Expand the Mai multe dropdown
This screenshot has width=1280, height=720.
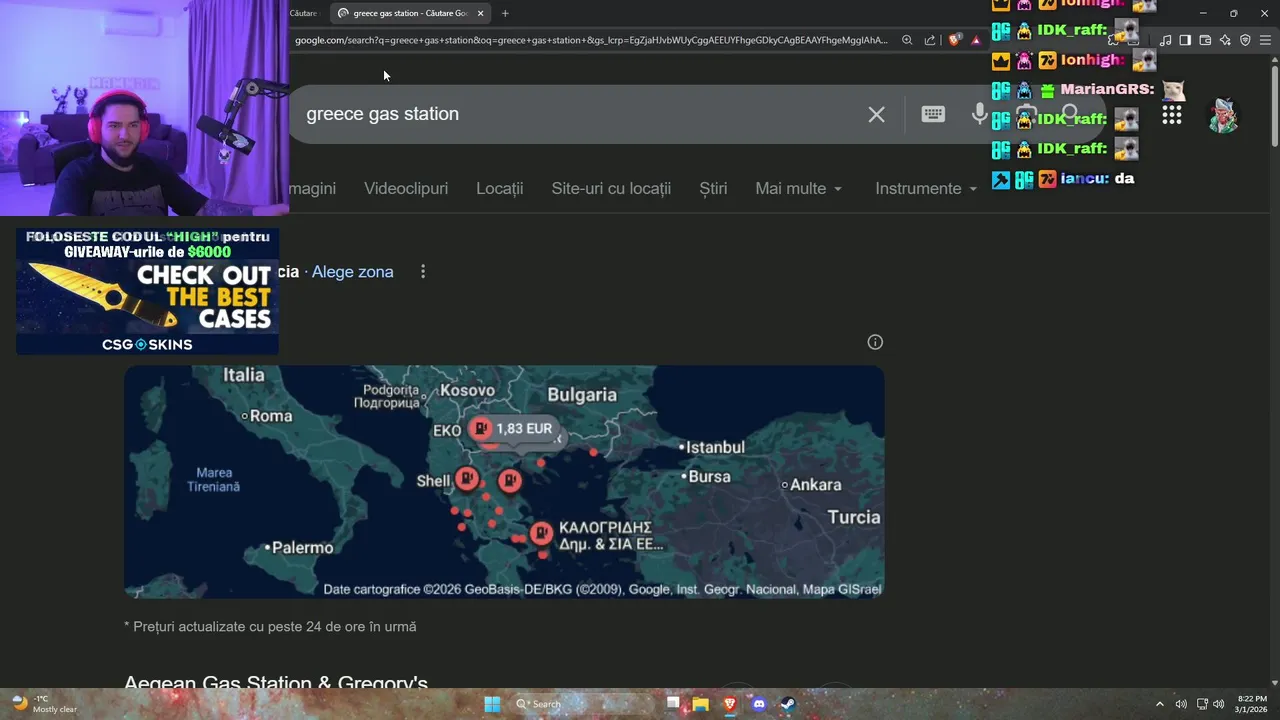[799, 188]
